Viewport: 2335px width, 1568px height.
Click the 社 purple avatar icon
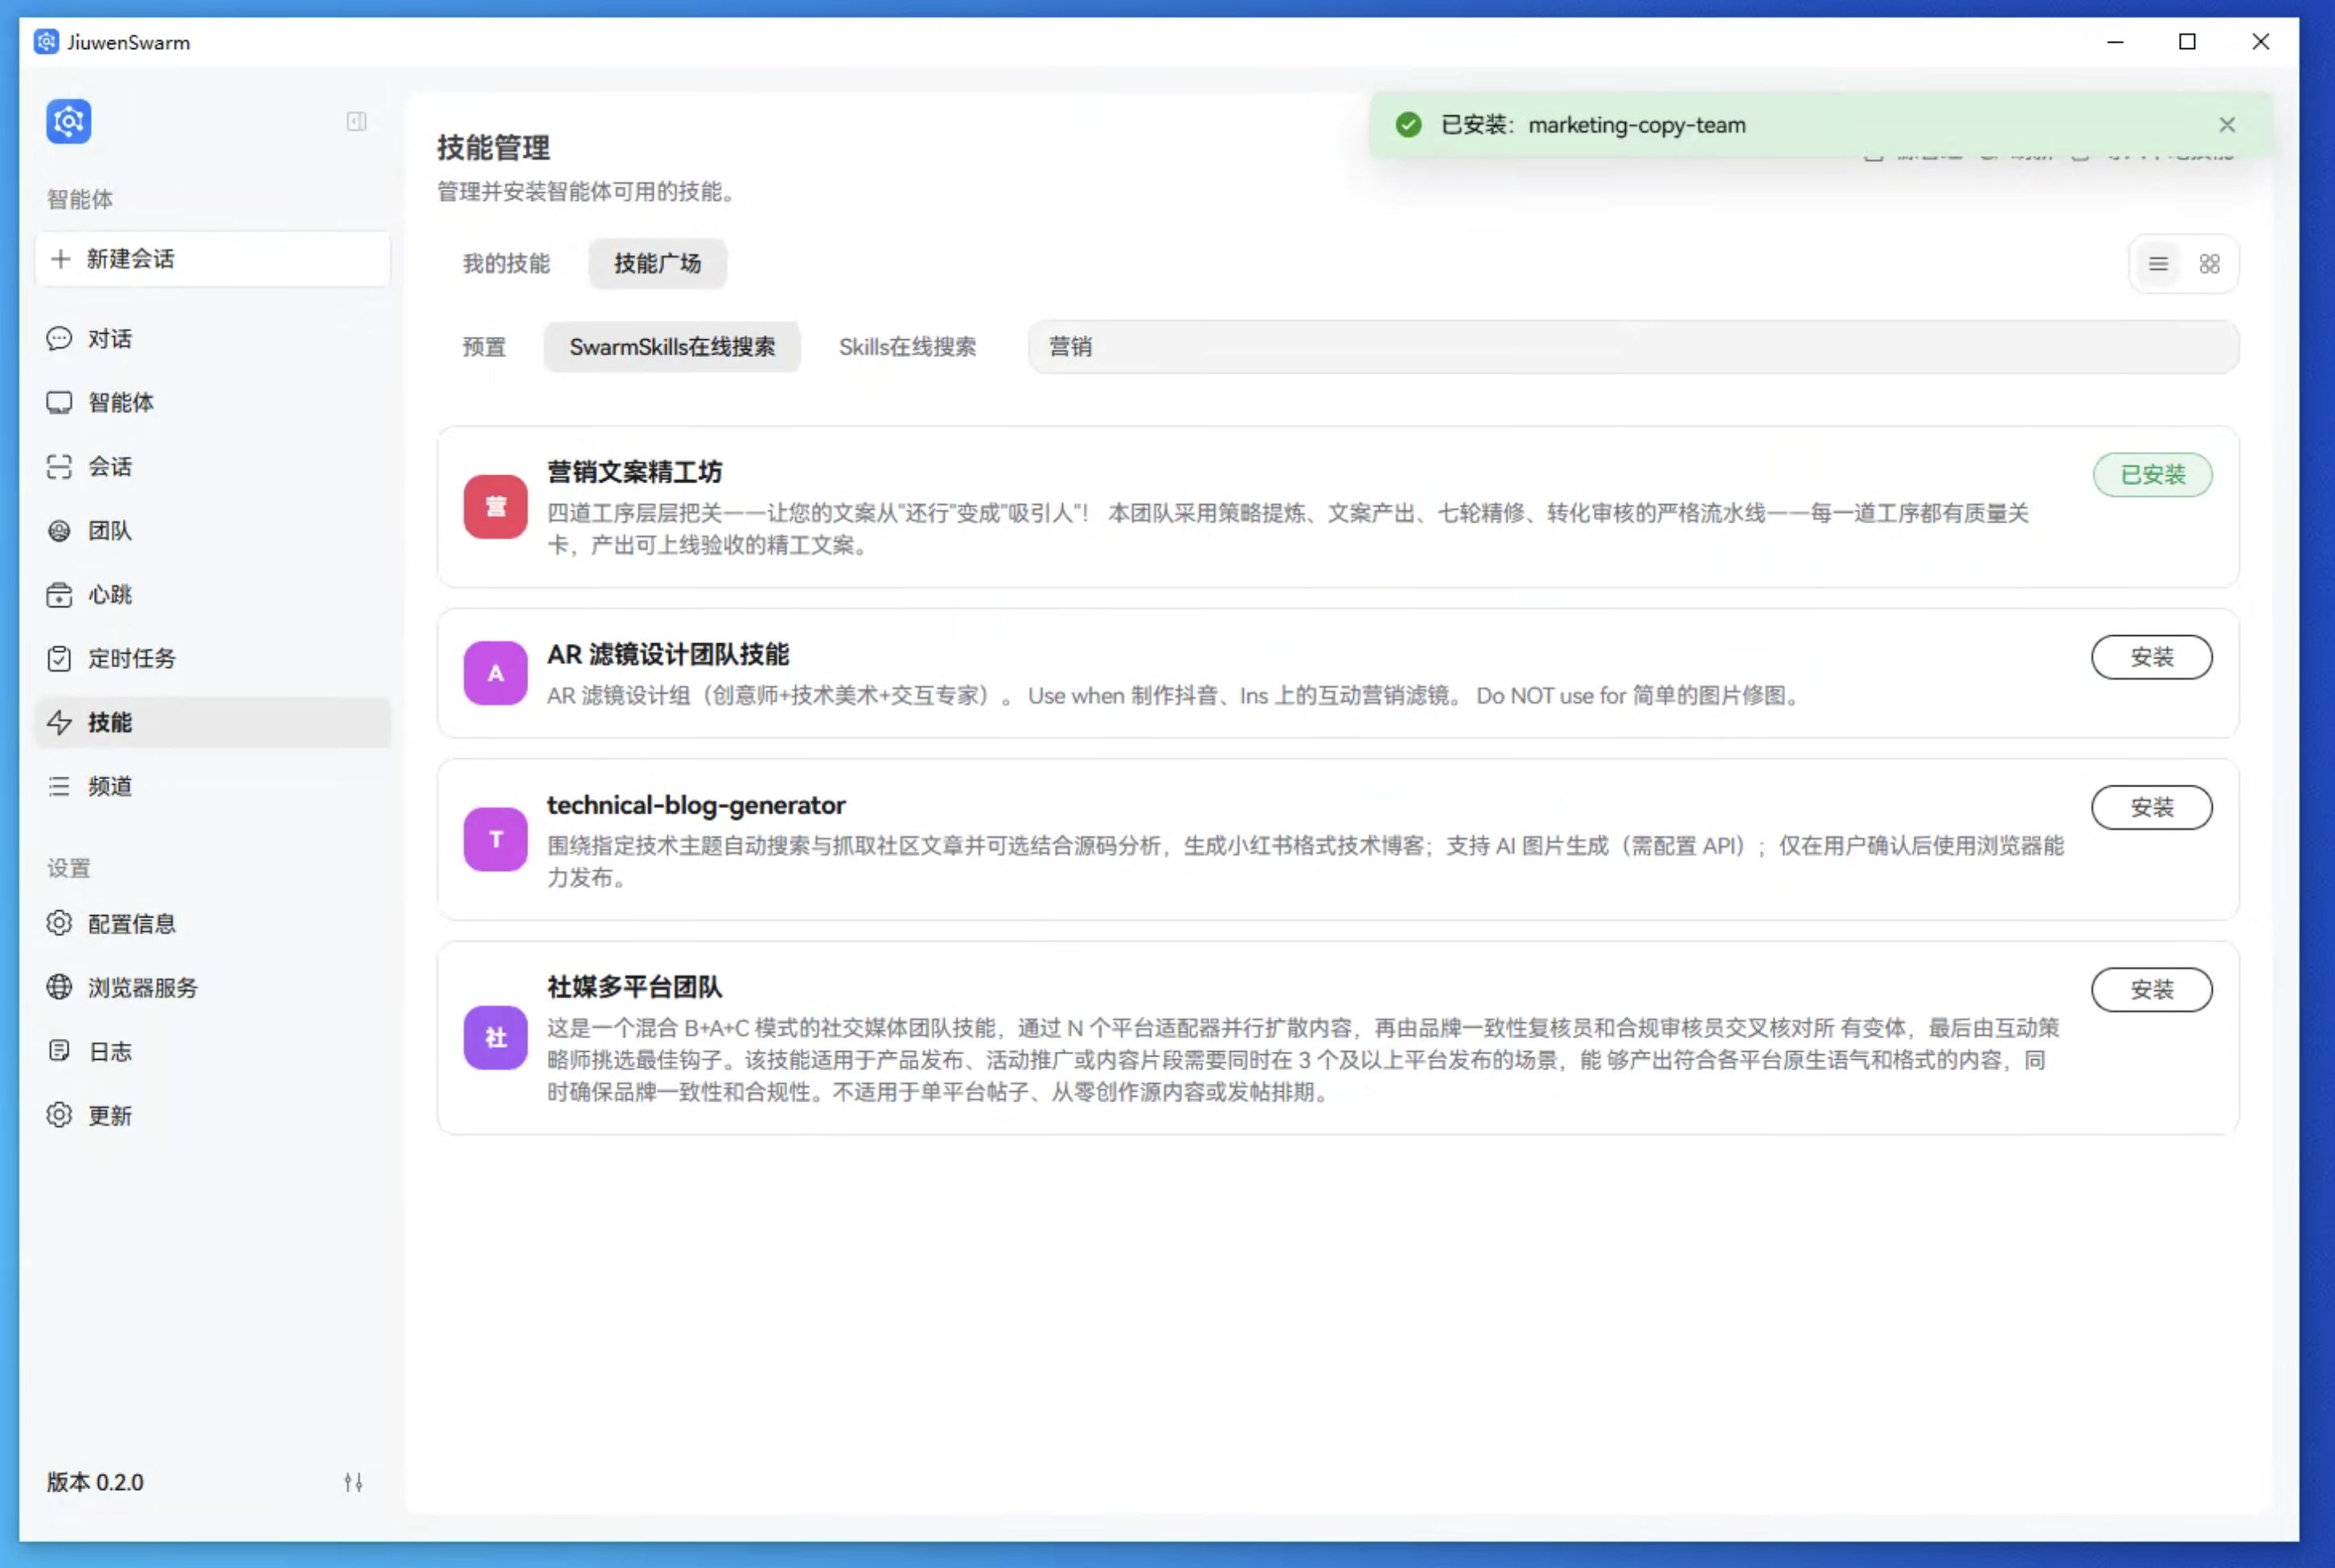pos(495,1038)
